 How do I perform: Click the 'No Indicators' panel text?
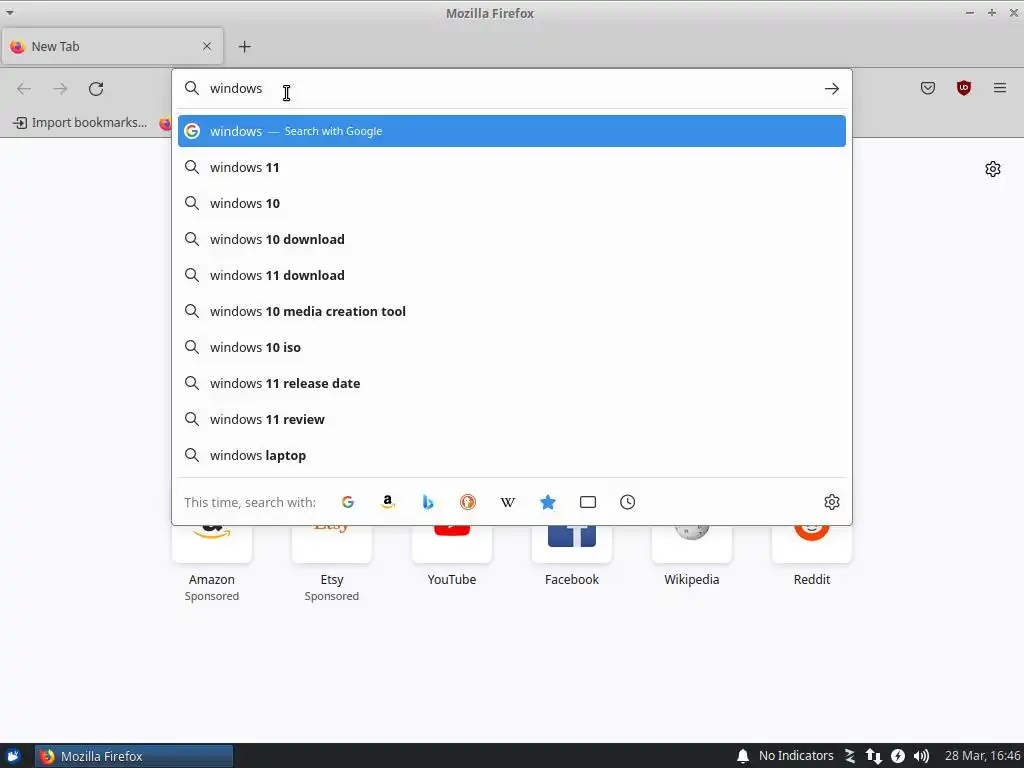[796, 756]
